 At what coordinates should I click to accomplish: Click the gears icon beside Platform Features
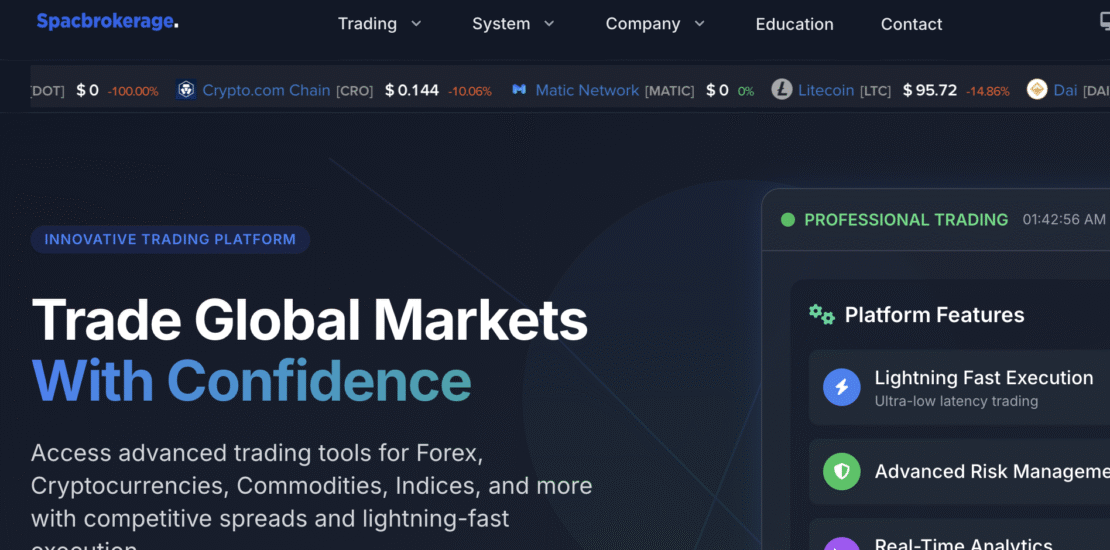tap(822, 315)
